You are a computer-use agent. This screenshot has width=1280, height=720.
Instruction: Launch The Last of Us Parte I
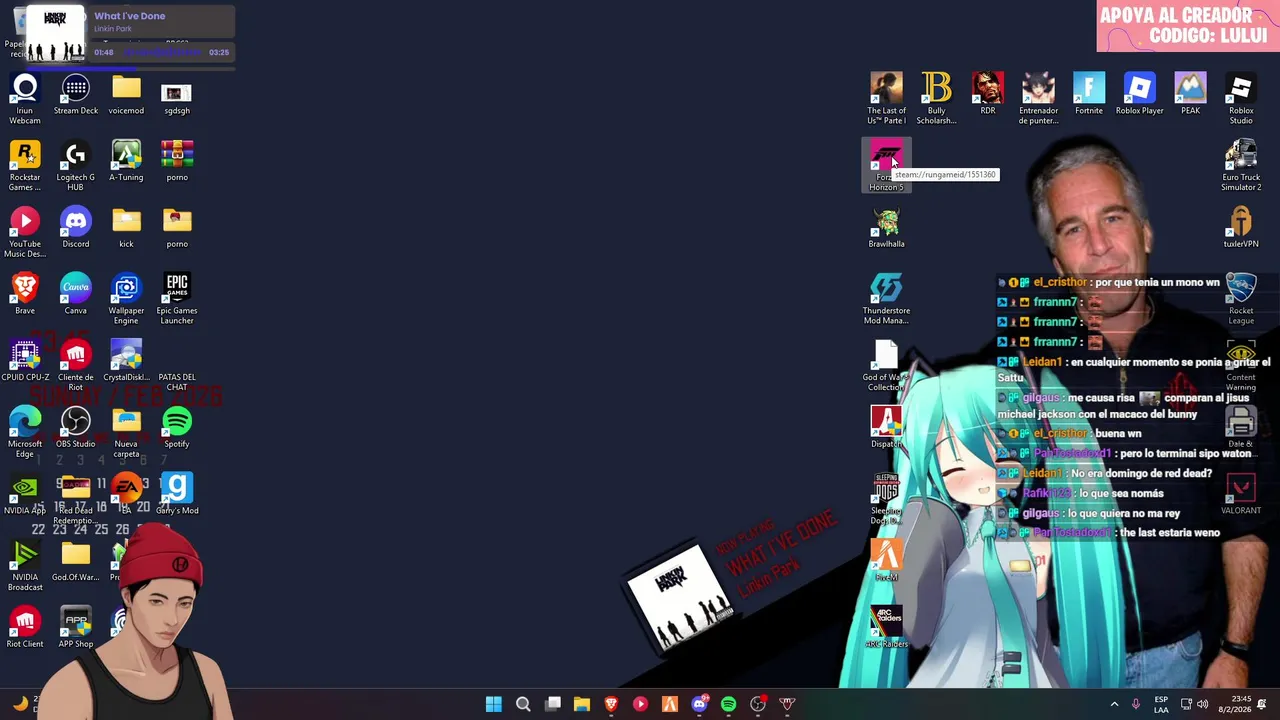click(887, 98)
